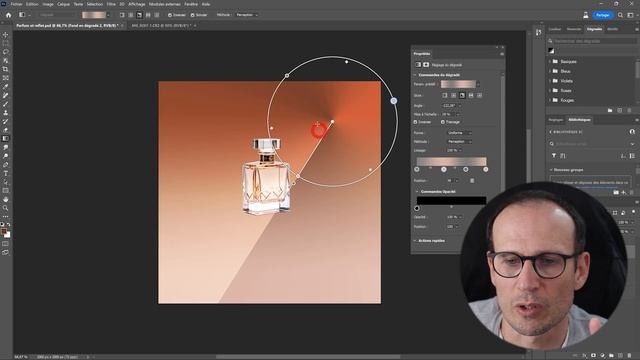Toggle Simuler checkbox in options bar
This screenshot has height=360, width=640.
coord(192,15)
